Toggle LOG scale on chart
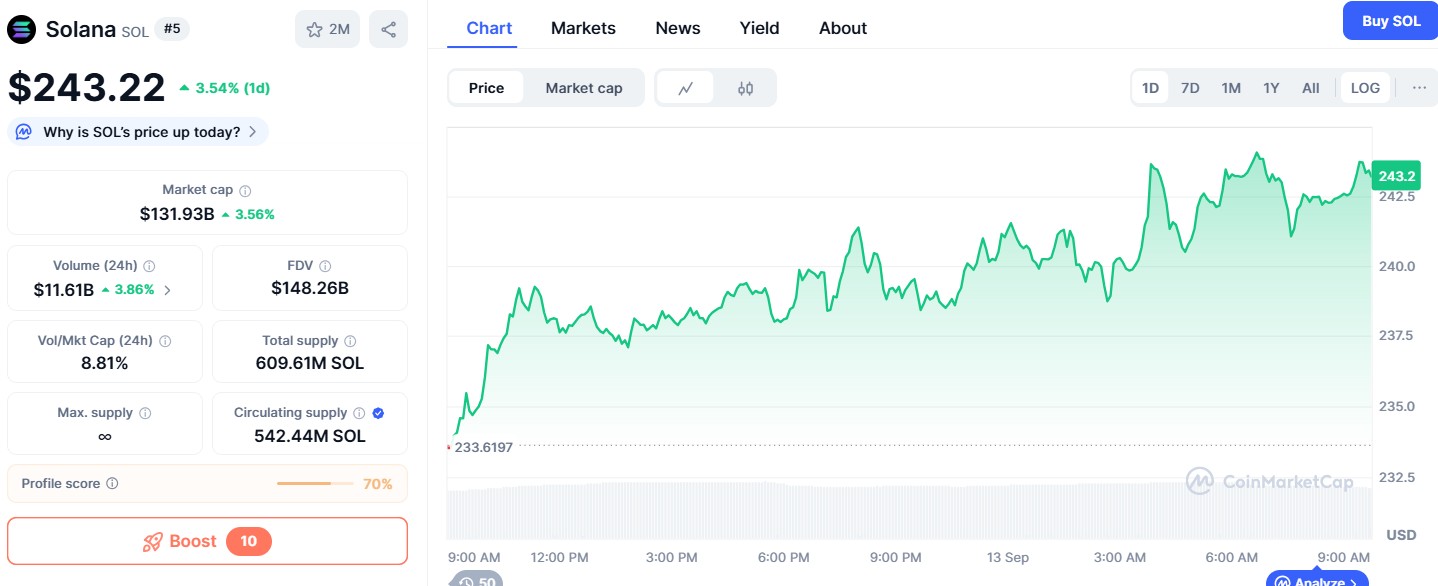Screen dimensions: 1438x586 (1365, 88)
